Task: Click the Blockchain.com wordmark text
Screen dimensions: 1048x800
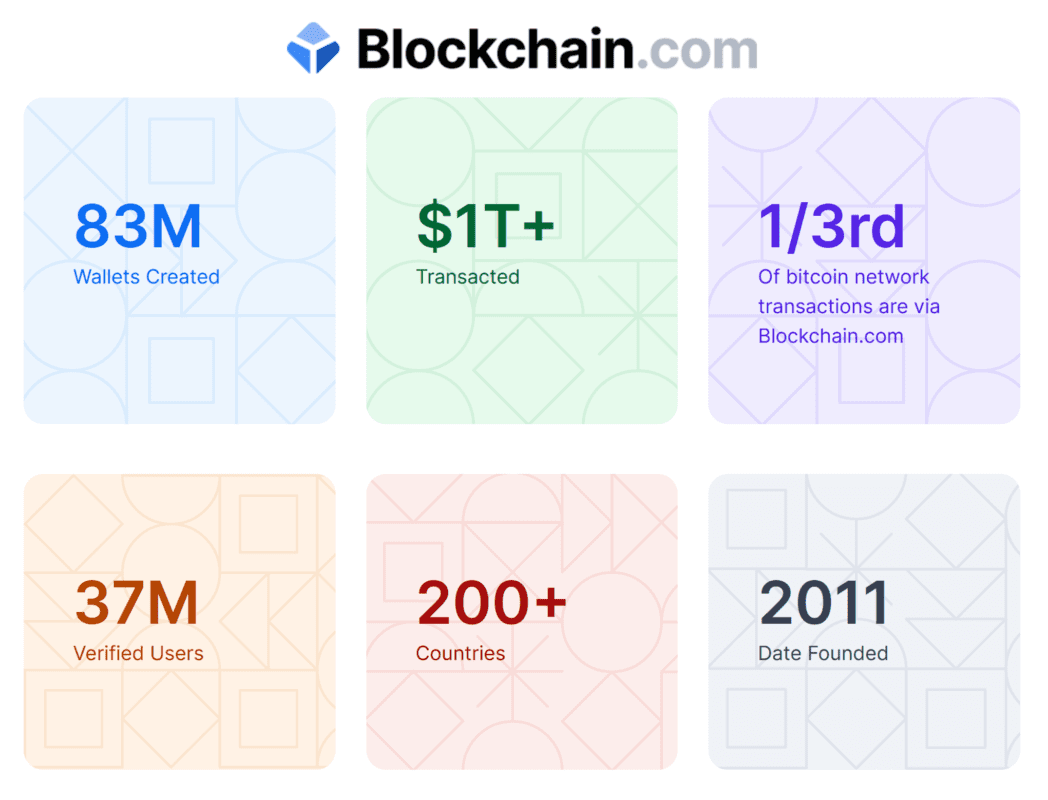Action: (x=557, y=49)
